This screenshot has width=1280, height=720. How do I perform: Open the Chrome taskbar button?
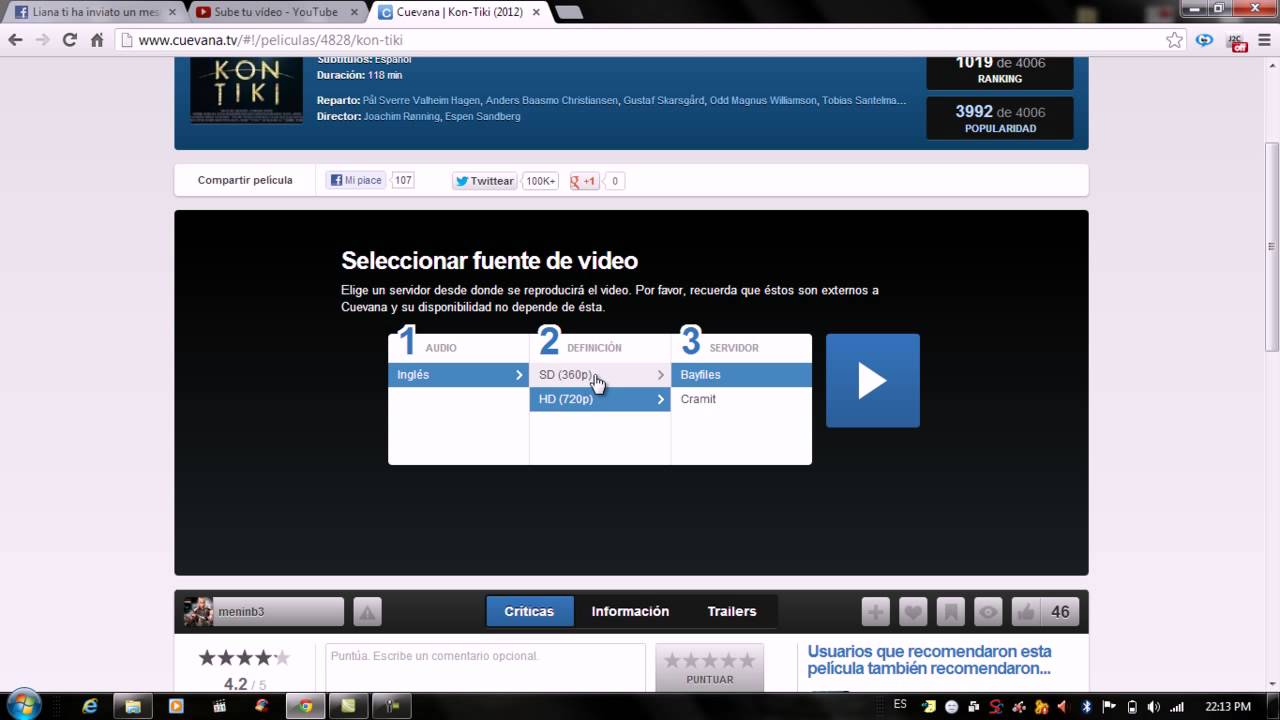(x=306, y=706)
